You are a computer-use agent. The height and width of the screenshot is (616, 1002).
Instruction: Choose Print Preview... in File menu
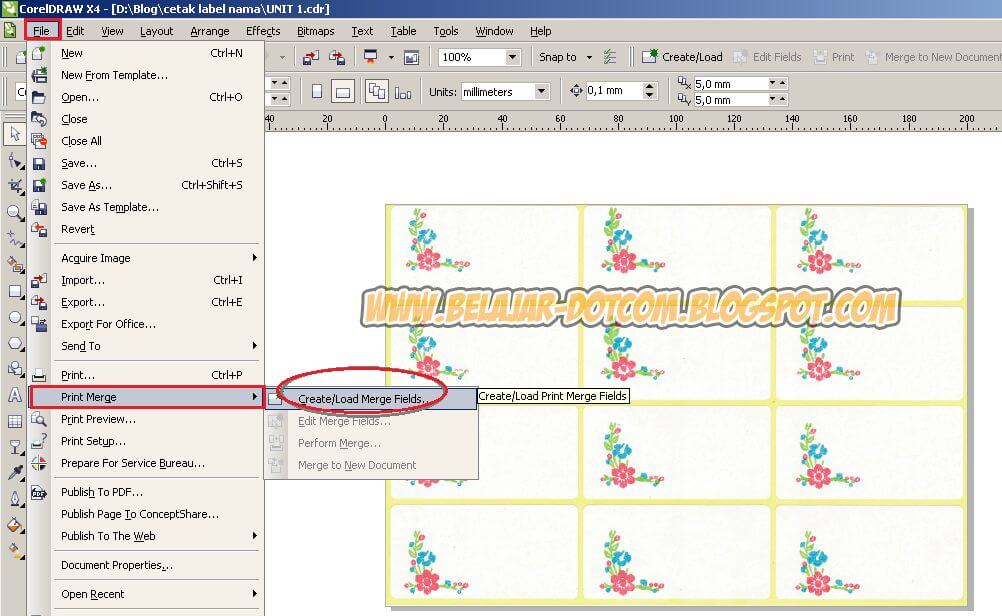tap(146, 419)
